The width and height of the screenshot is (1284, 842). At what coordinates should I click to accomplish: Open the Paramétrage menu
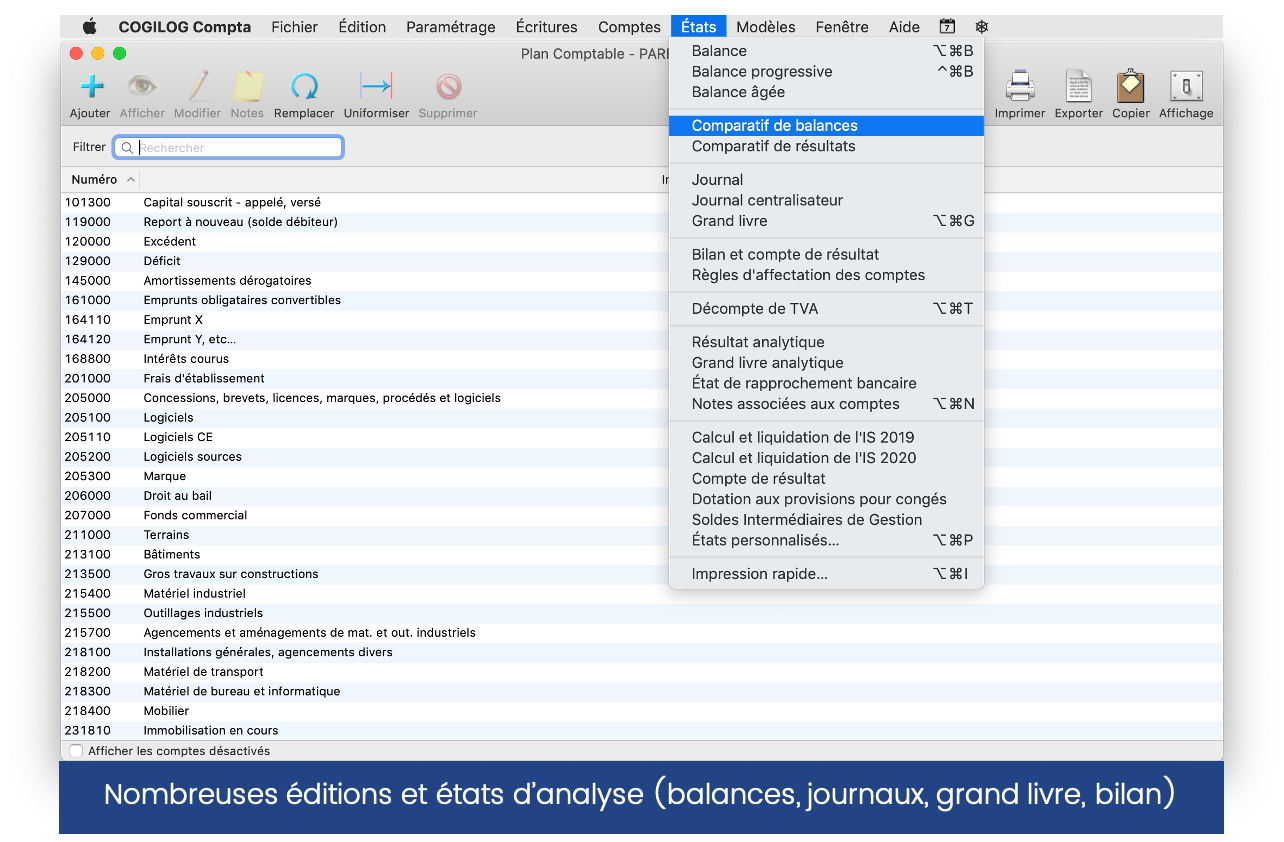(x=450, y=27)
